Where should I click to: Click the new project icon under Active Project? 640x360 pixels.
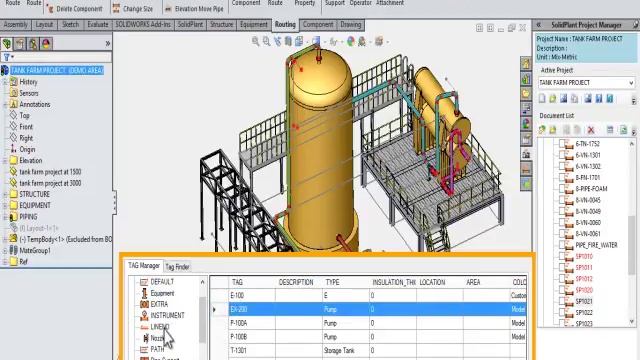point(542,99)
